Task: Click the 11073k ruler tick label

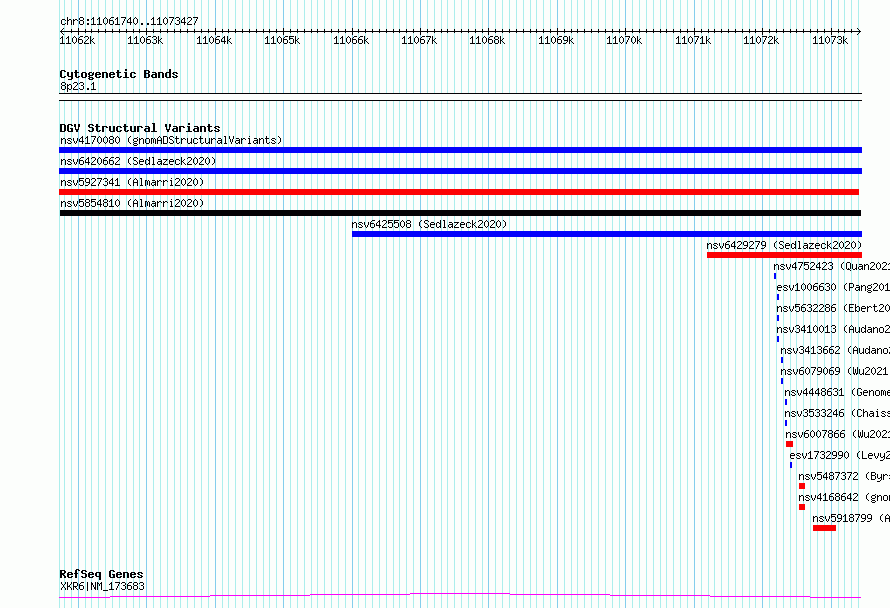Action: (x=829, y=40)
